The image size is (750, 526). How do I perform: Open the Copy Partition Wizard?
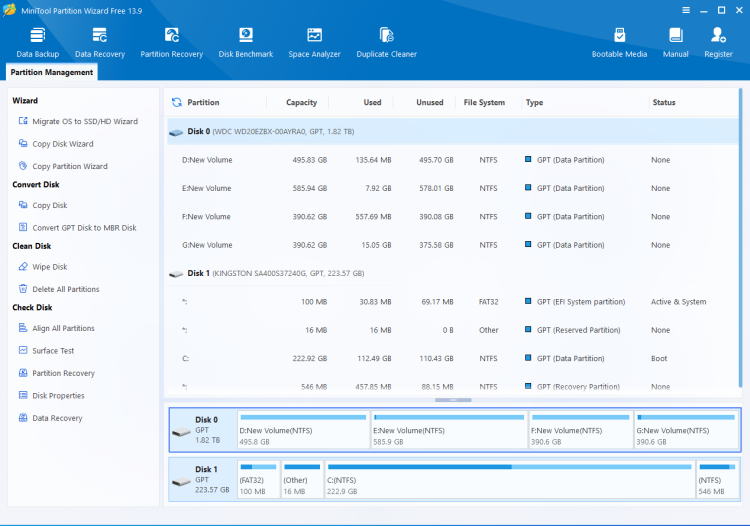63,166
